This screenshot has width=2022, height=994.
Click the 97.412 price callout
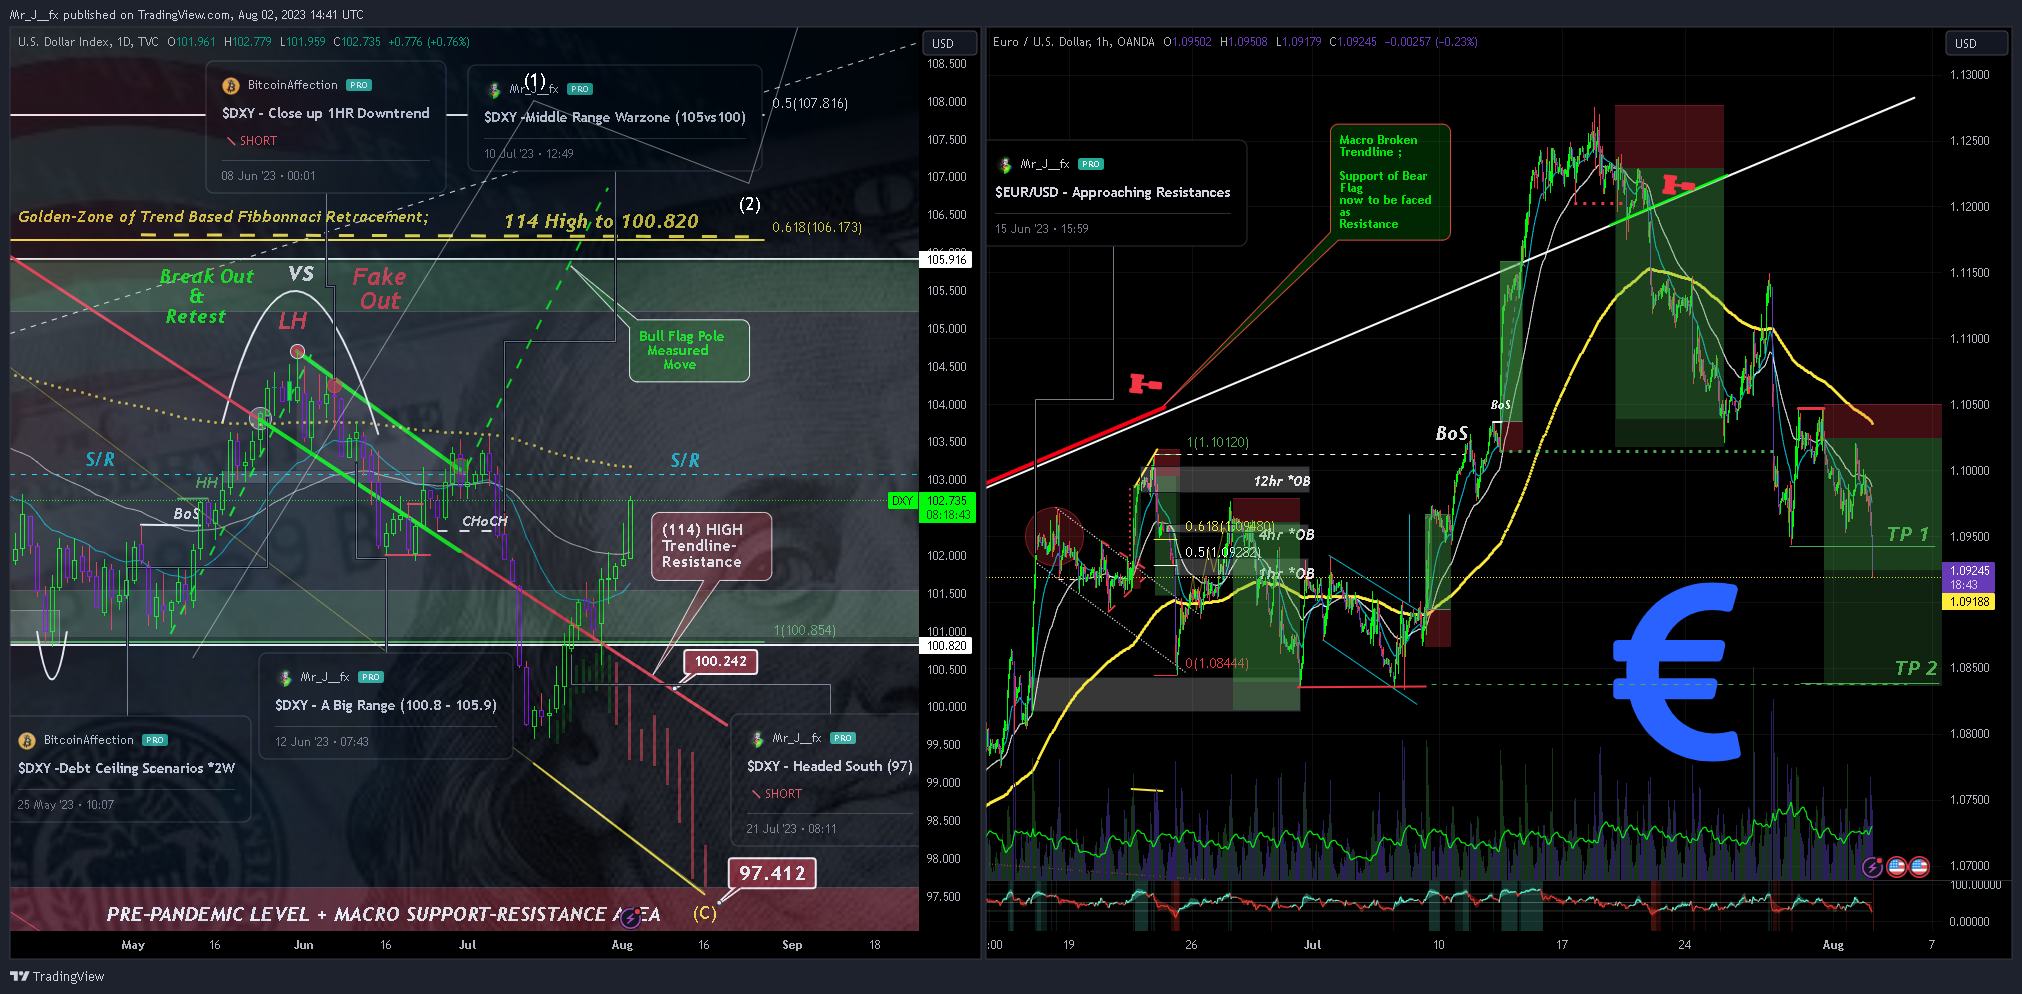pyautogui.click(x=772, y=873)
